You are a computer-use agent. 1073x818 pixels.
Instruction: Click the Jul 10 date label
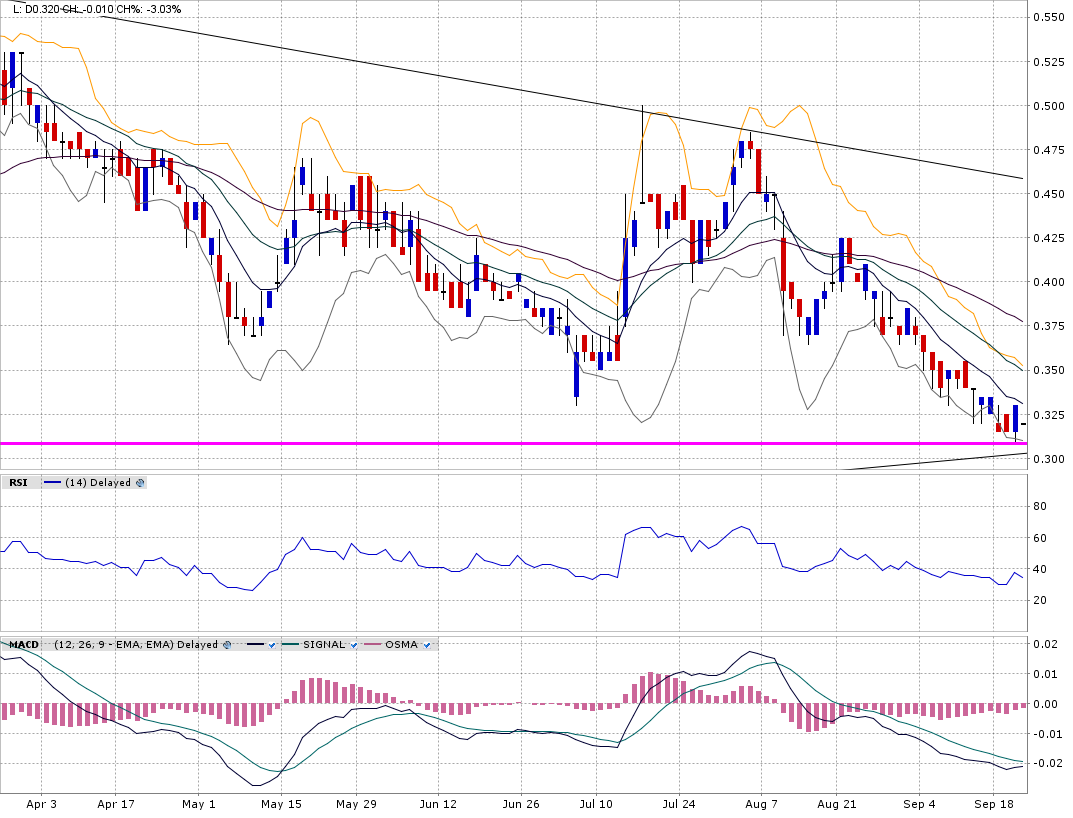[x=596, y=803]
